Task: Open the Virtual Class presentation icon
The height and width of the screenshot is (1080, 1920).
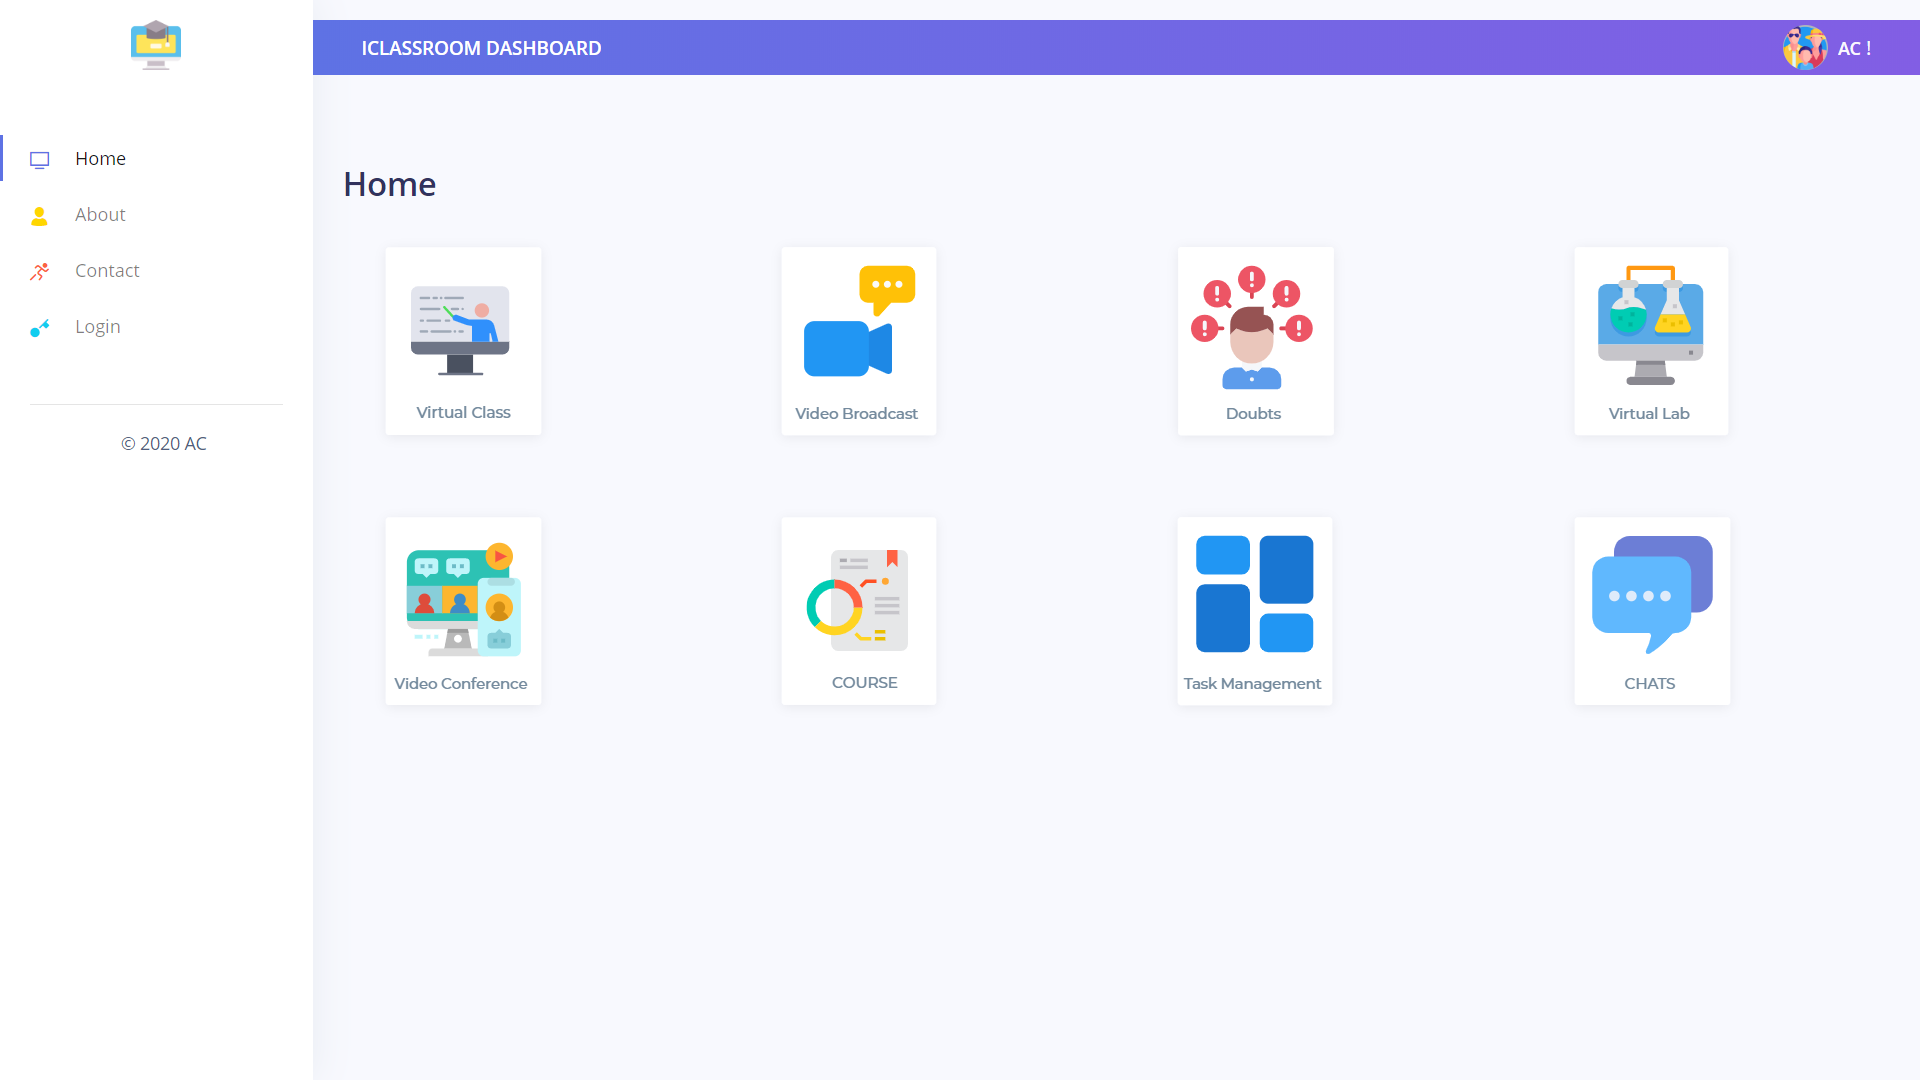Action: point(461,330)
